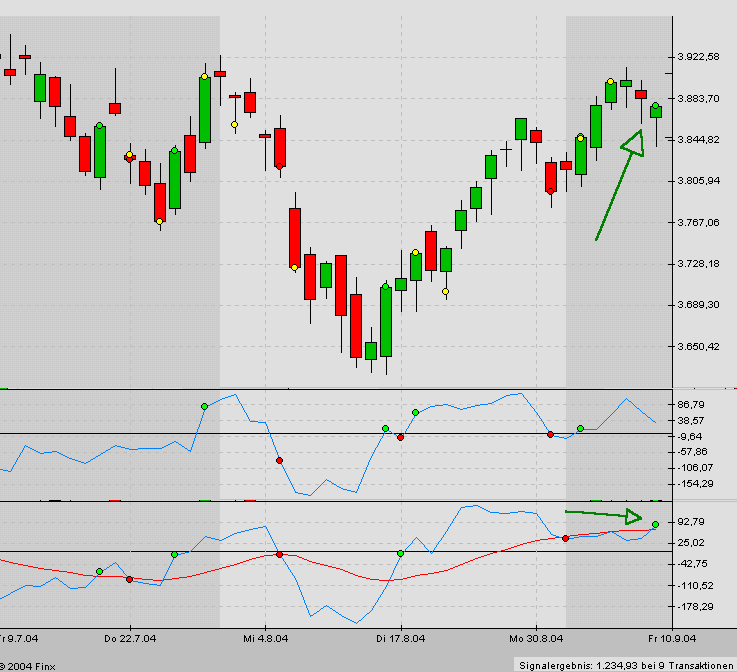Click the first green signal dot in middle indicator
This screenshot has height=672, width=737.
click(204, 406)
